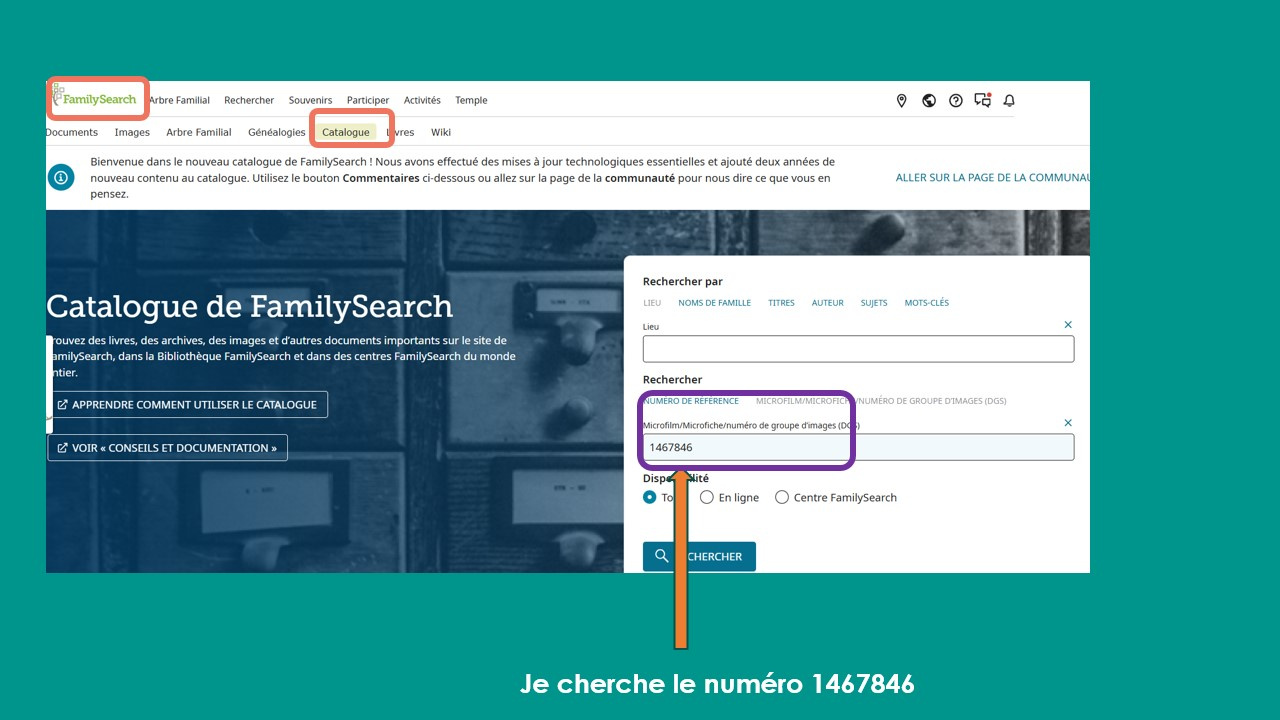Open the Arbre Familial top menu

tap(179, 100)
